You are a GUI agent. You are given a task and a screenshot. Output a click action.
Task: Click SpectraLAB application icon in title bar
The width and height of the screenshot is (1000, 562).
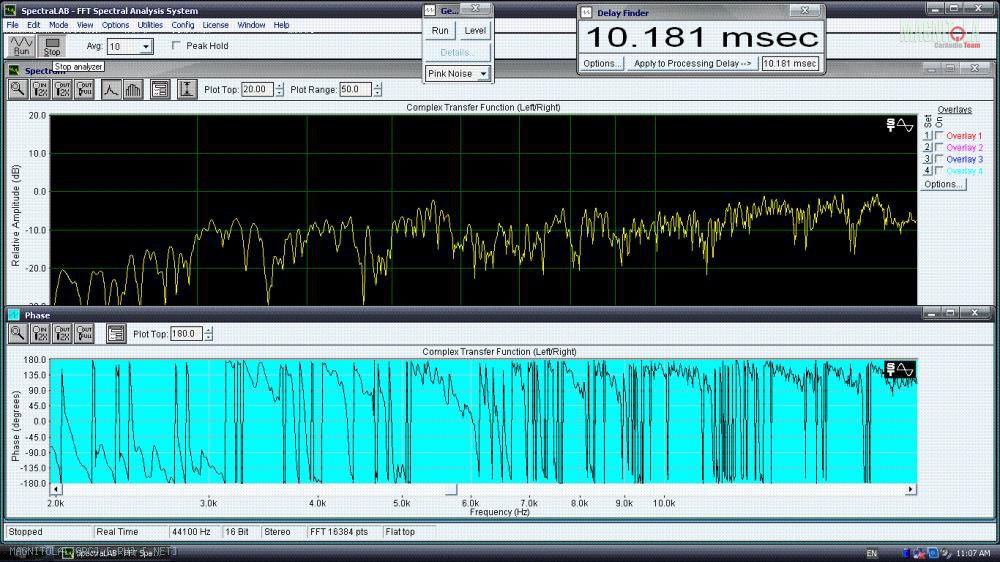pos(11,10)
